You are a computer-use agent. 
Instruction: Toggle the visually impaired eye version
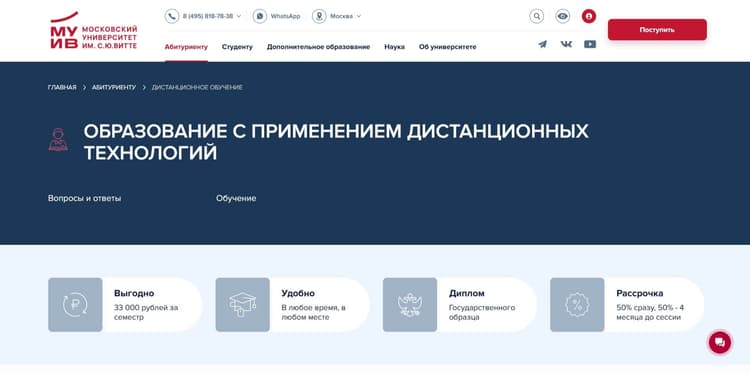pos(562,16)
